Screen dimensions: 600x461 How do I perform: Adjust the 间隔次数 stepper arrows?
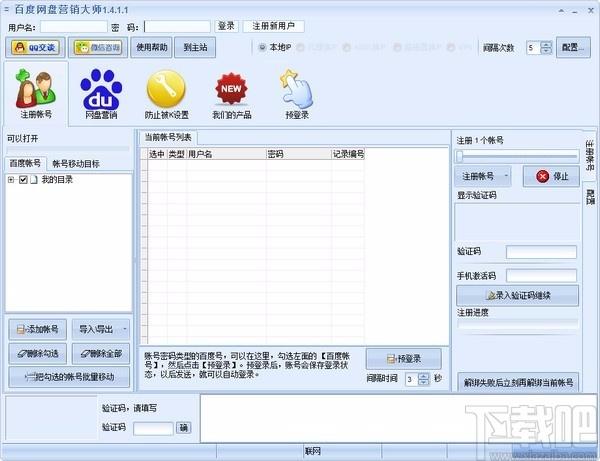click(x=546, y=47)
